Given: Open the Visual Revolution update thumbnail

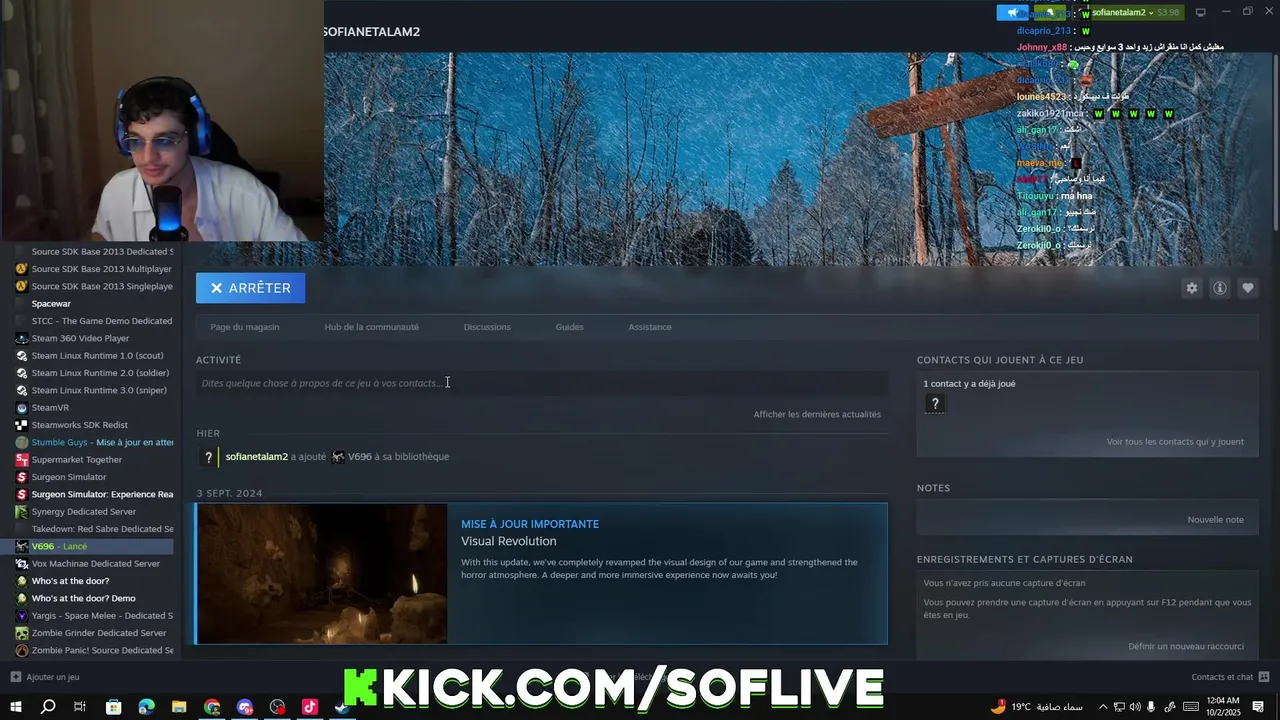Looking at the screenshot, I should 322,574.
